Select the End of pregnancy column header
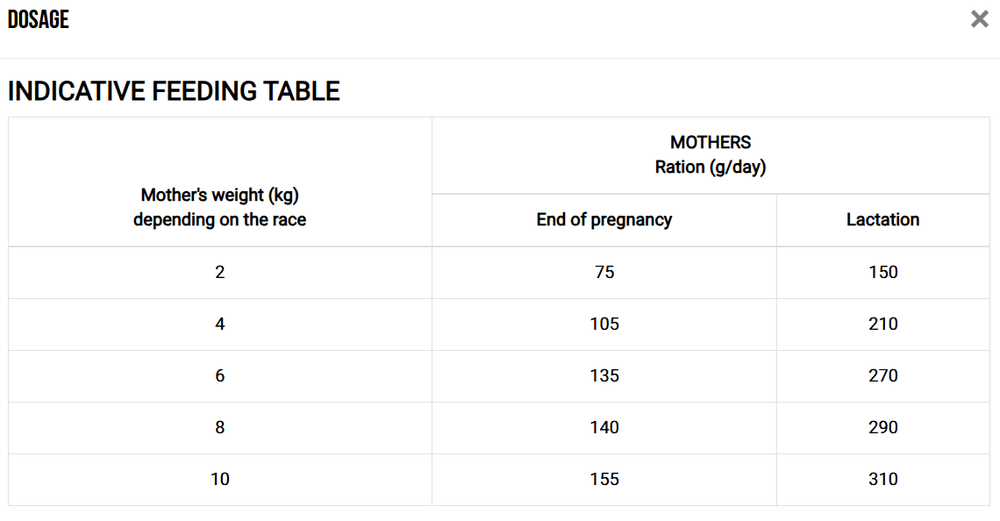1000x521 pixels. pyautogui.click(x=604, y=220)
